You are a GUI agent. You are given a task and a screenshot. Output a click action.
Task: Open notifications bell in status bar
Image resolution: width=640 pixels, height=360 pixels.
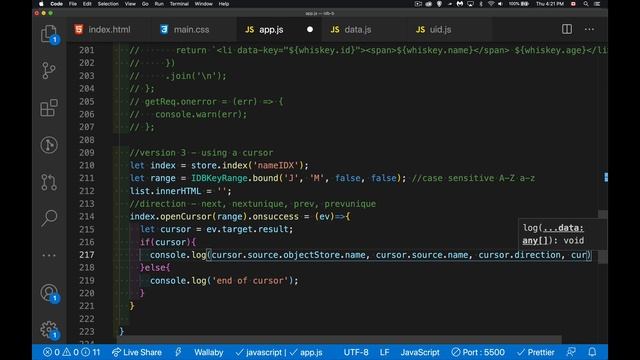pos(592,352)
